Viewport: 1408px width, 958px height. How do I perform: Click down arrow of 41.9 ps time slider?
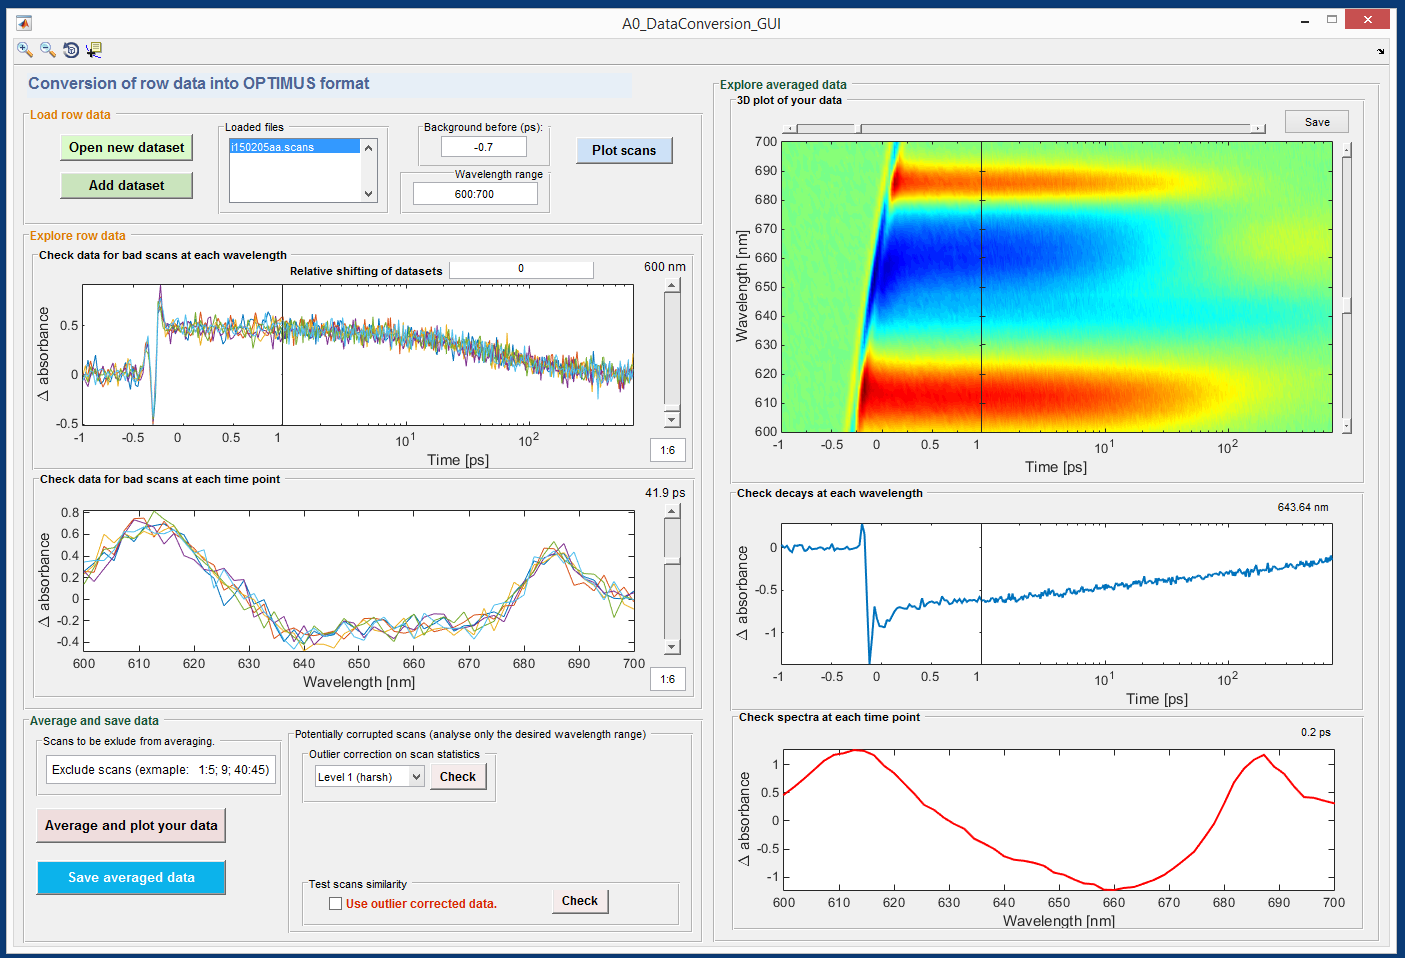(x=672, y=647)
